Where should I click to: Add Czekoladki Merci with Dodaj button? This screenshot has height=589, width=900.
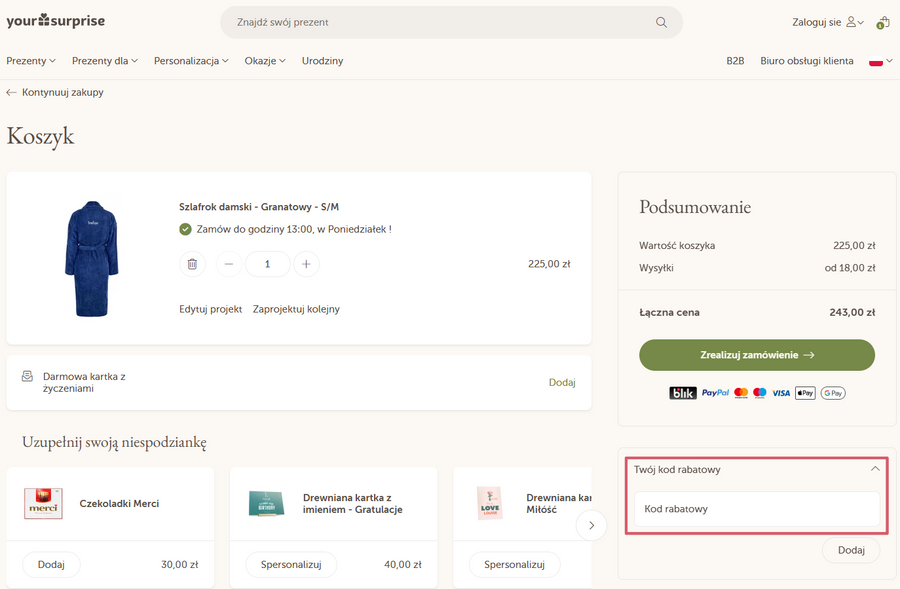point(51,564)
